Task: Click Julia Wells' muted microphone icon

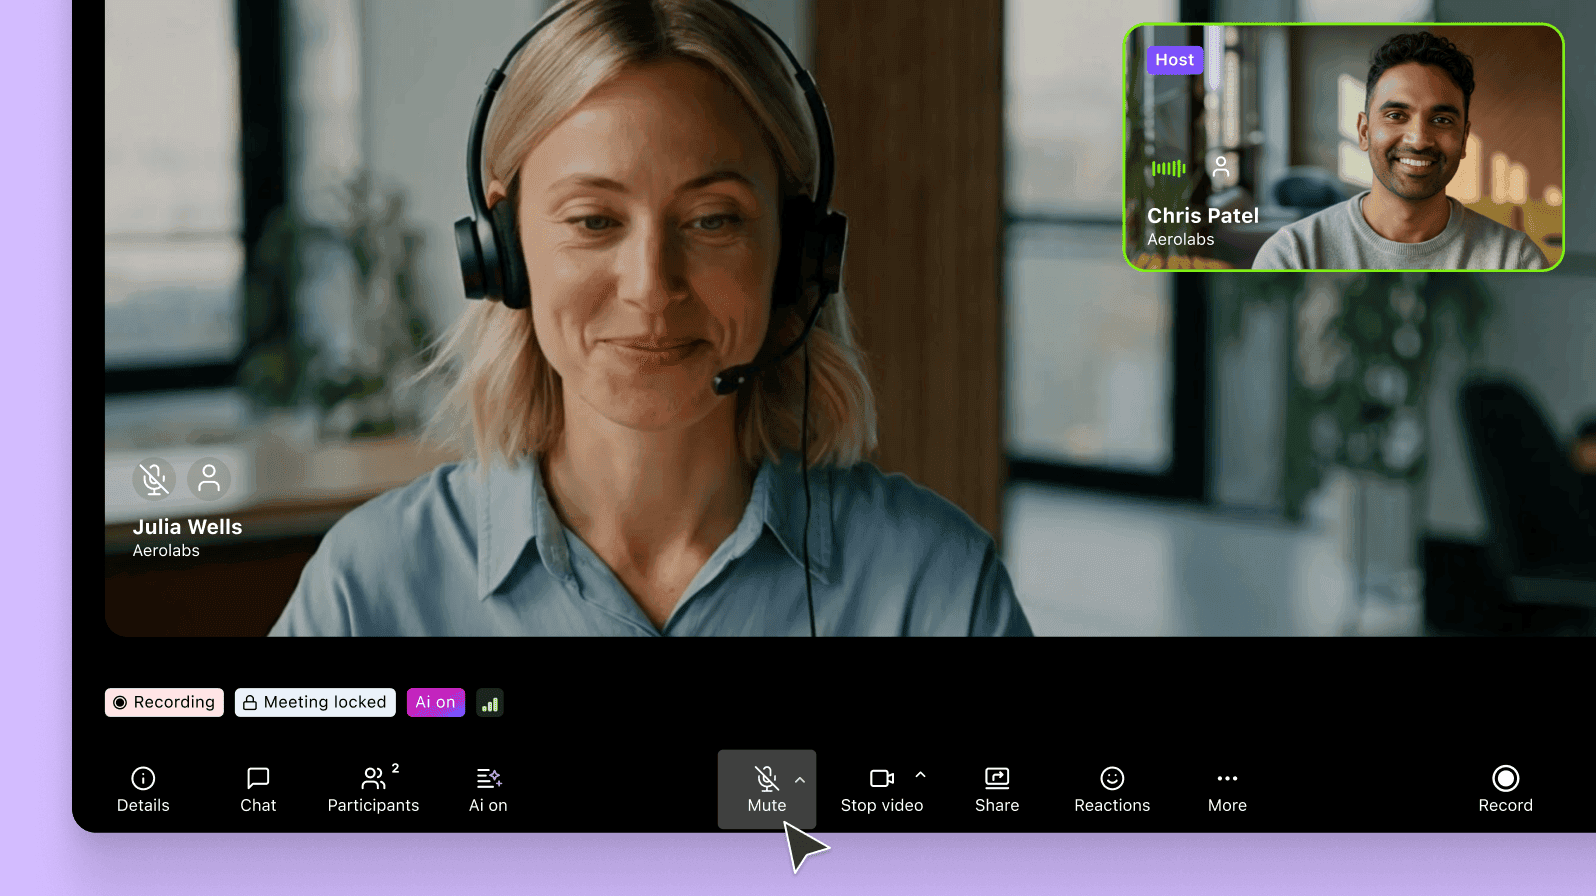Action: [x=154, y=479]
